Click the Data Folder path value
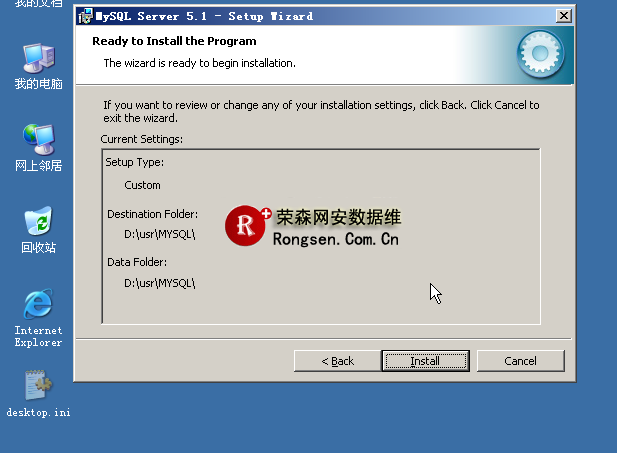Viewport: 617px width, 453px height. coord(159,283)
